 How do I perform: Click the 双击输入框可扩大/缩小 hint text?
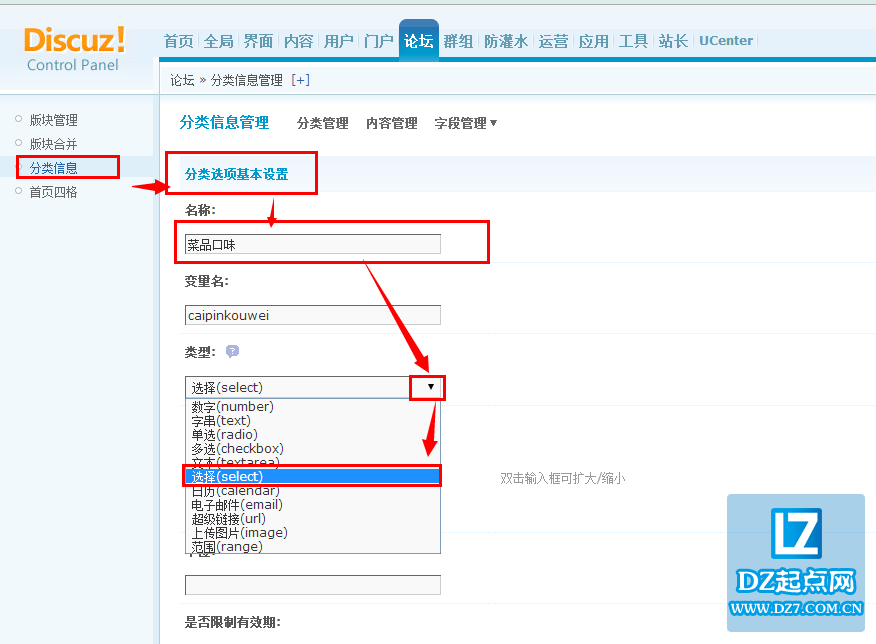click(x=563, y=478)
